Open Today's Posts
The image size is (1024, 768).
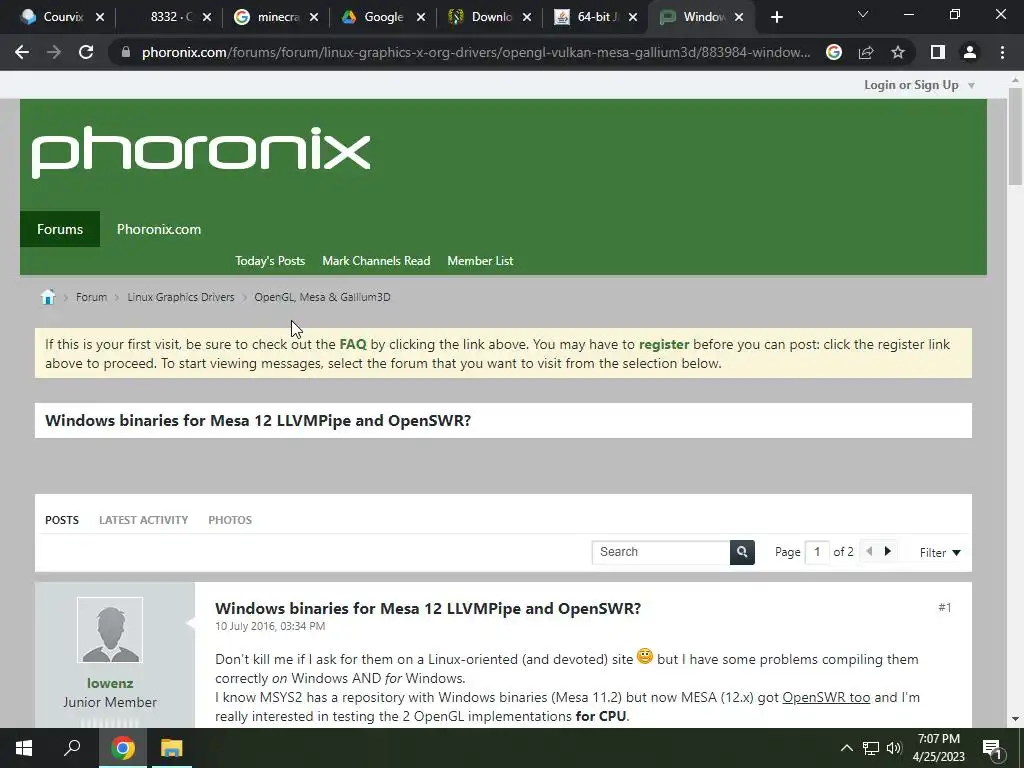270,261
